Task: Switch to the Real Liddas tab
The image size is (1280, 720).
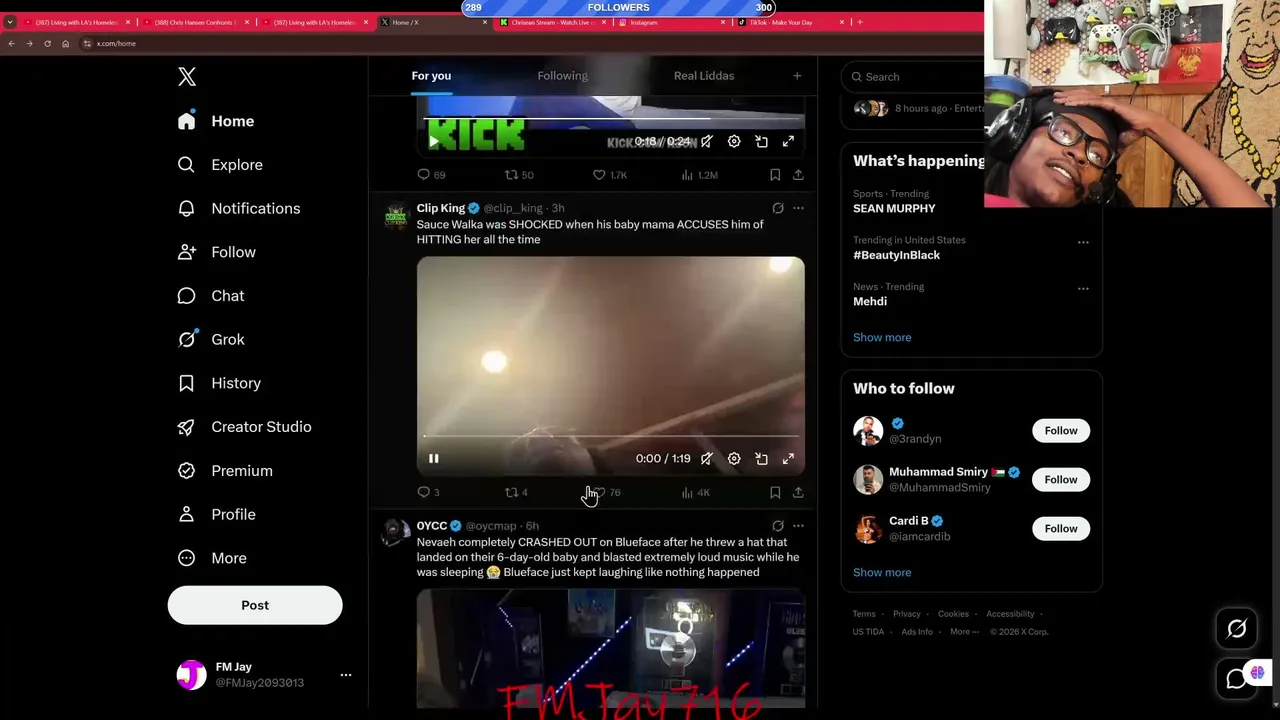Action: 704,76
